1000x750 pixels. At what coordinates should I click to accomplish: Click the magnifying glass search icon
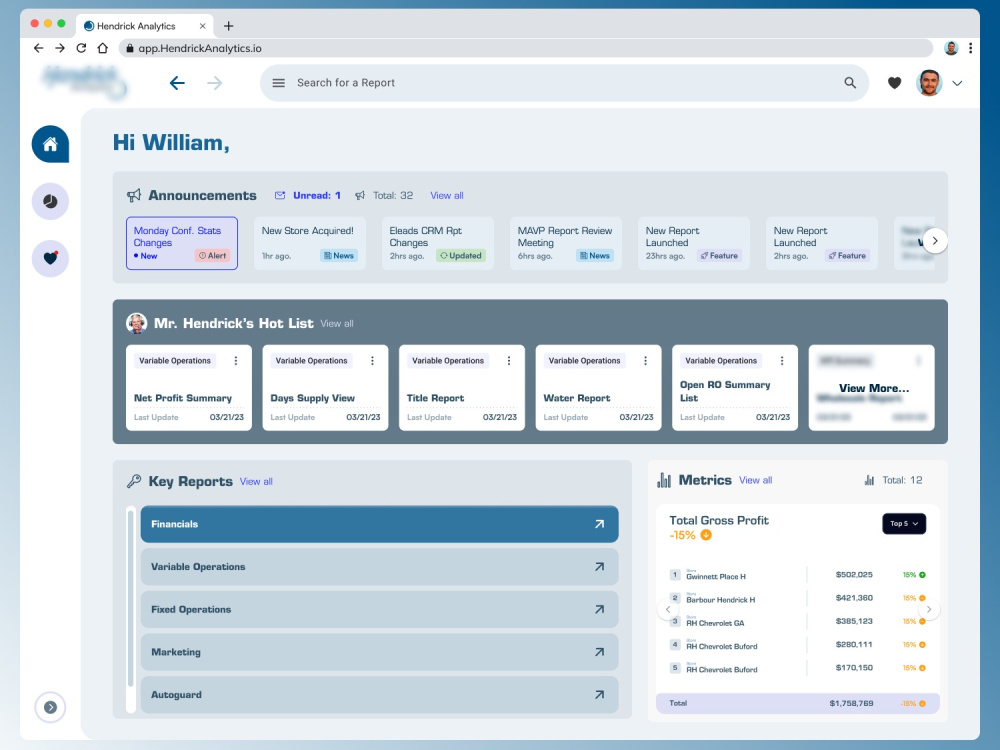coord(850,83)
